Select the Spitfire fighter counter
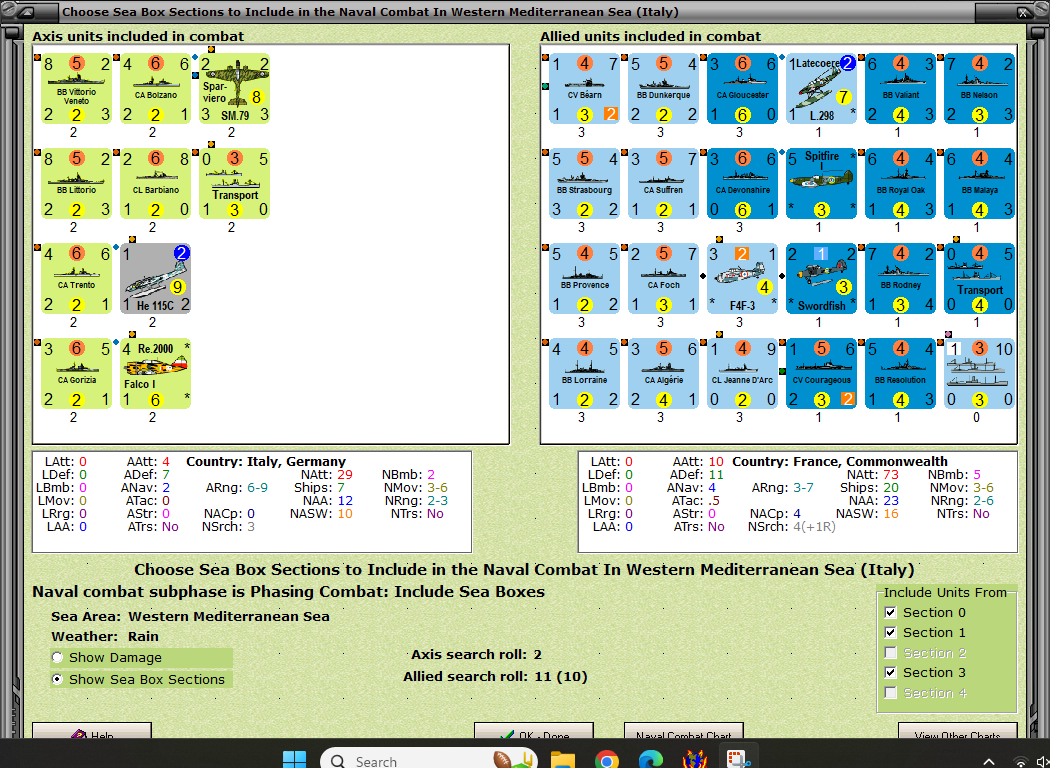Screen dimensions: 1050x768 click(x=821, y=184)
